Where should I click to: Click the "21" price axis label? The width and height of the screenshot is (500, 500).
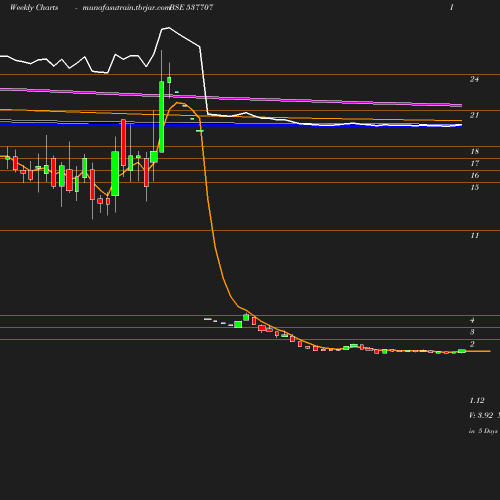pyautogui.click(x=474, y=115)
